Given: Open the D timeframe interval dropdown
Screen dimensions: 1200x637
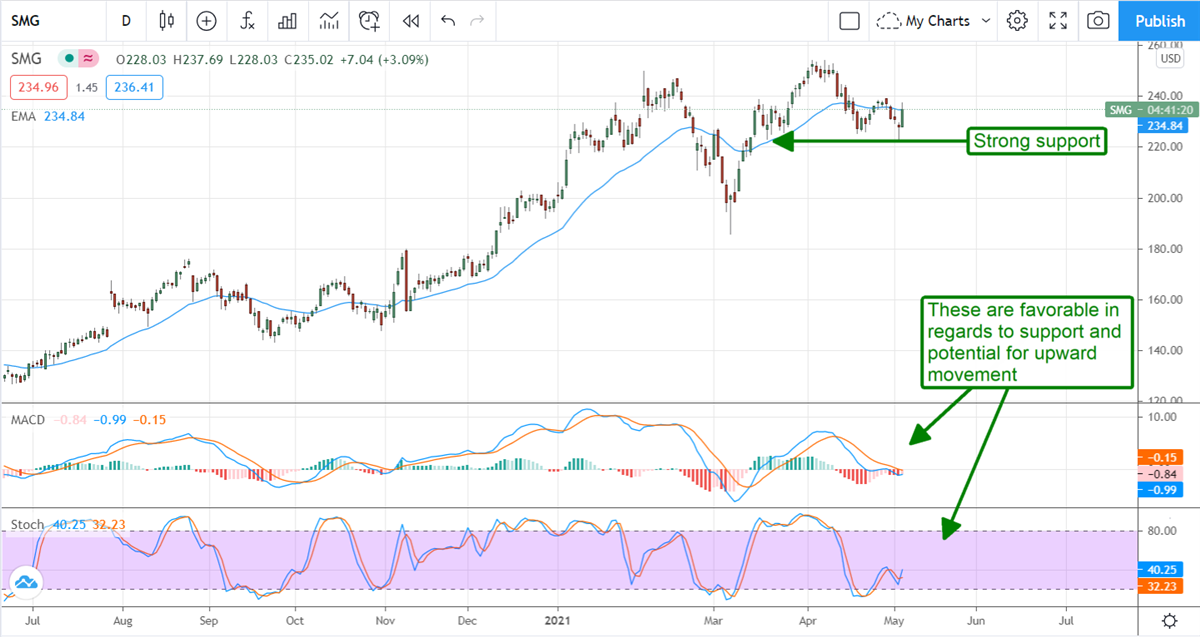Looking at the screenshot, I should (x=125, y=20).
